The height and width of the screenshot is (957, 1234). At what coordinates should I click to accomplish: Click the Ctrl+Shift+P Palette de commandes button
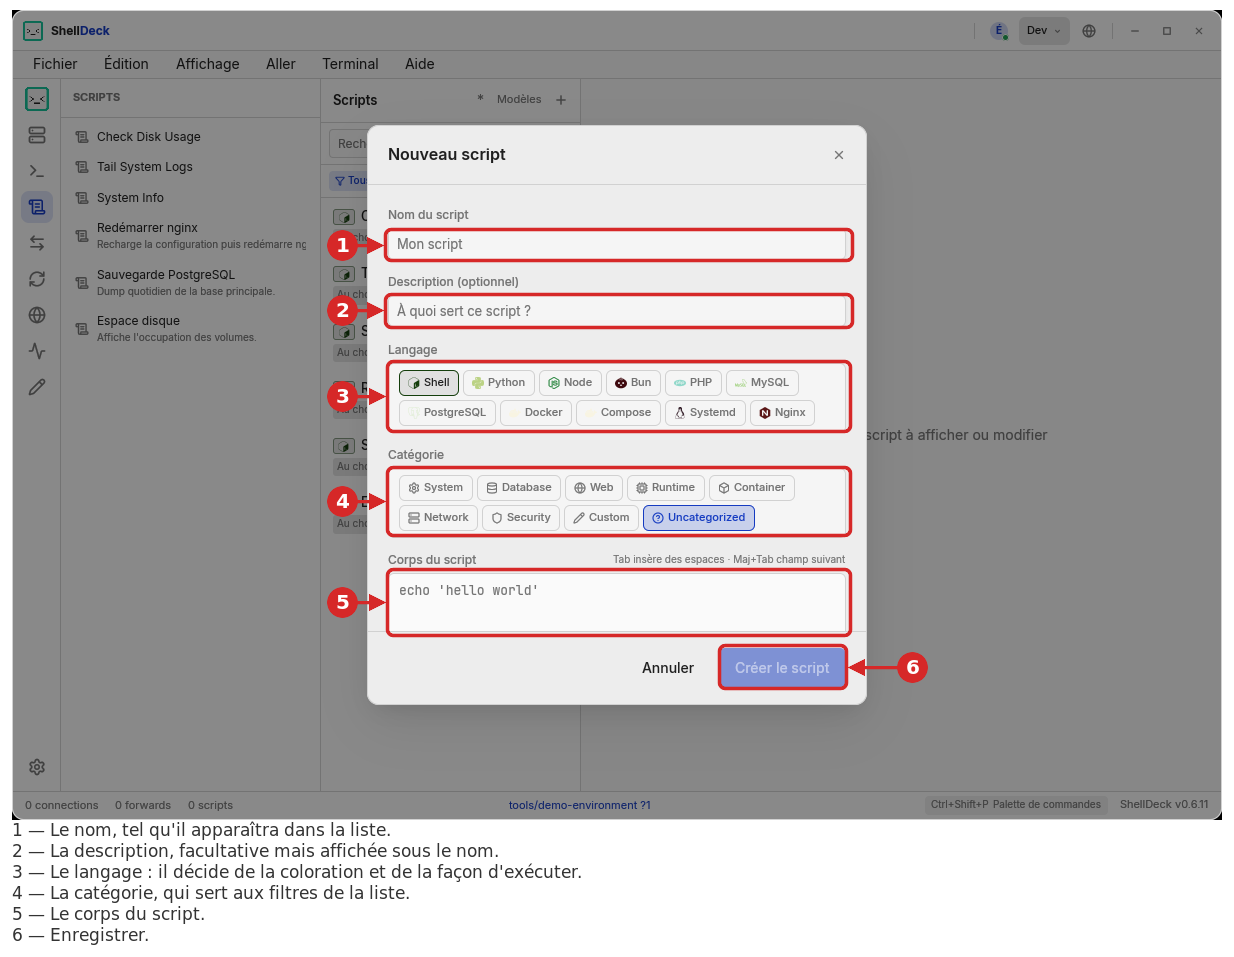[1016, 805]
